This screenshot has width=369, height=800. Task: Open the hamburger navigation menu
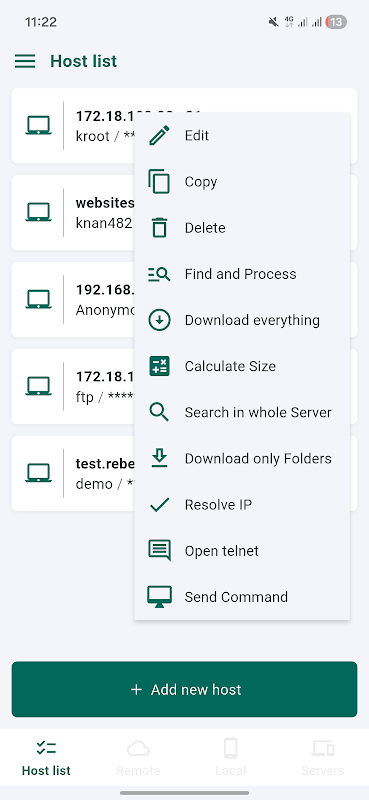(25, 61)
